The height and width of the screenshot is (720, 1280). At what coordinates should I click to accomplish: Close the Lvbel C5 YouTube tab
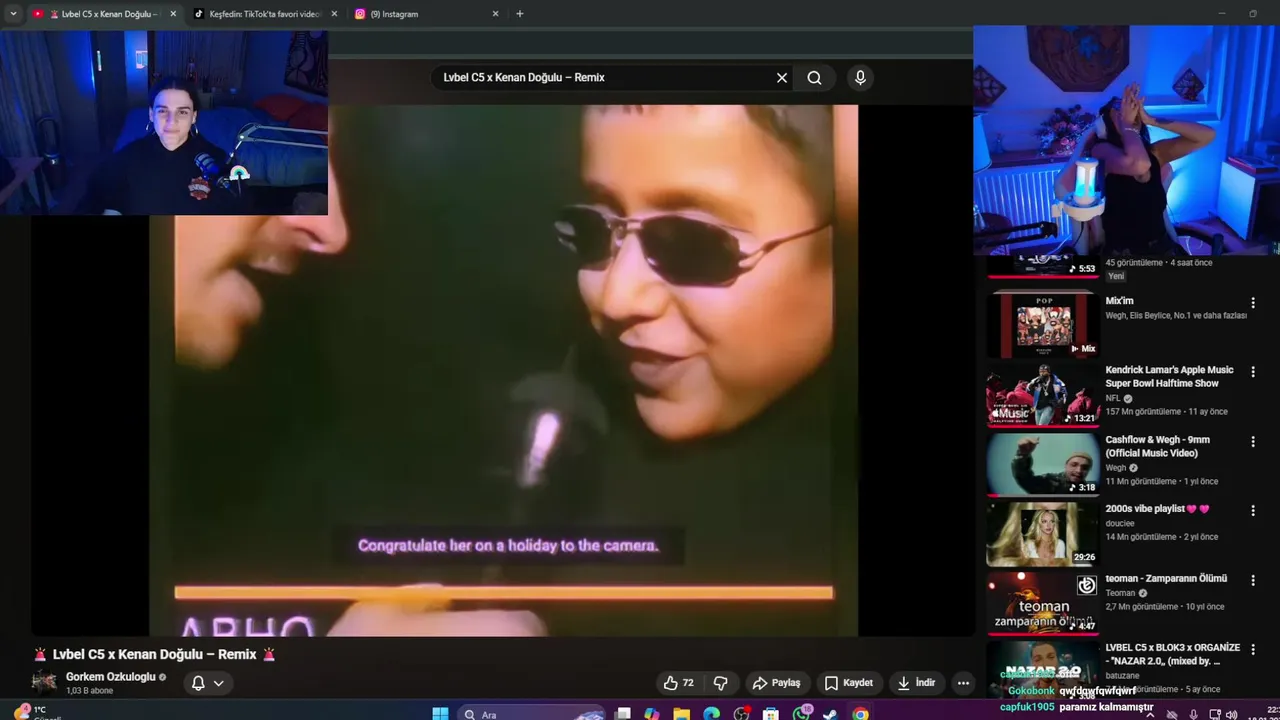(x=173, y=14)
